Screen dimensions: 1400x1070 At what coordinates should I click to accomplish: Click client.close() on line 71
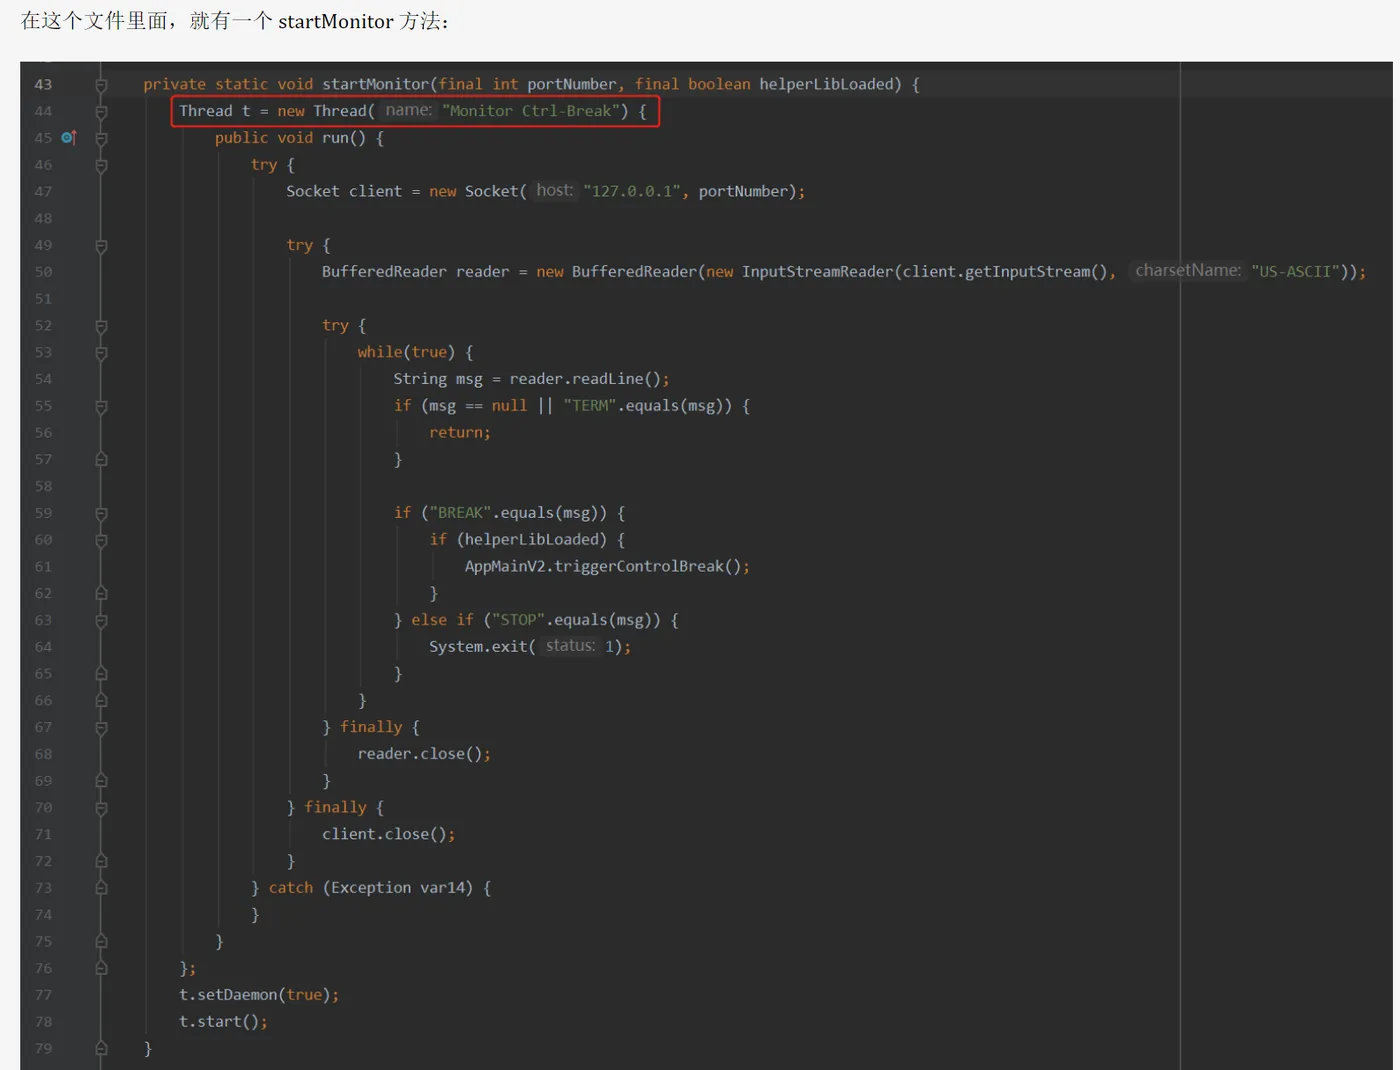[x=385, y=834]
